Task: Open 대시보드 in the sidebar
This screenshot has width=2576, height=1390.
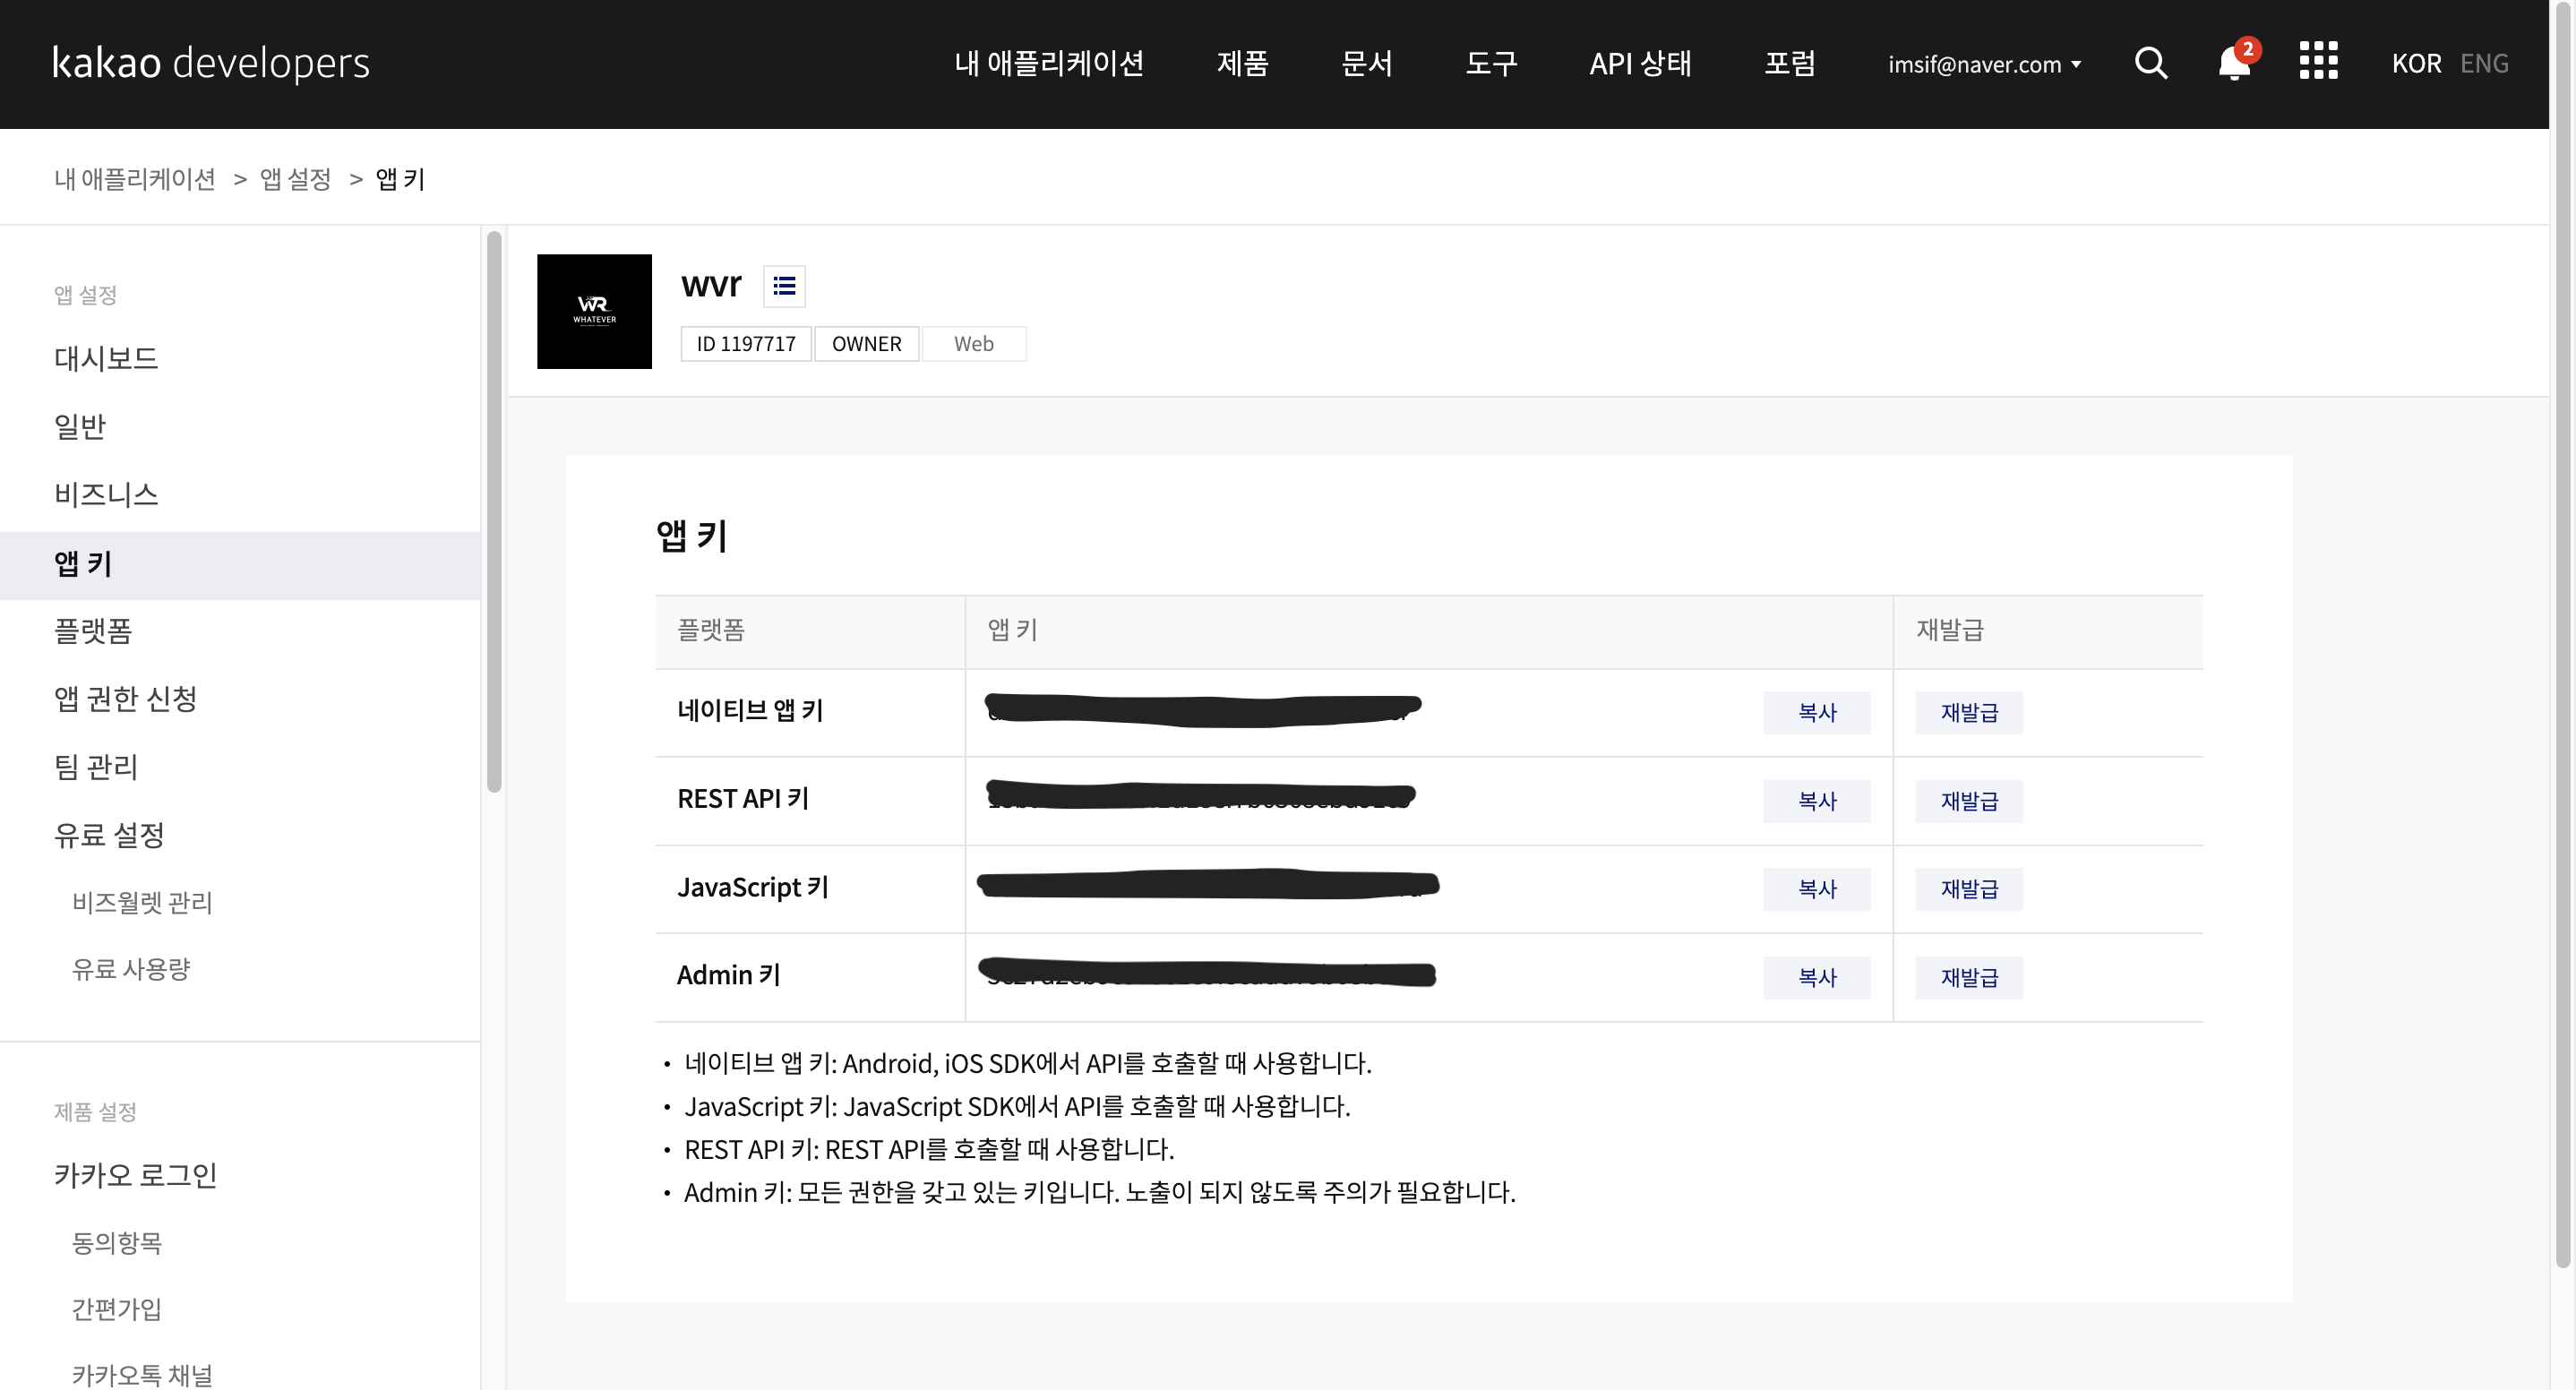Action: (105, 358)
